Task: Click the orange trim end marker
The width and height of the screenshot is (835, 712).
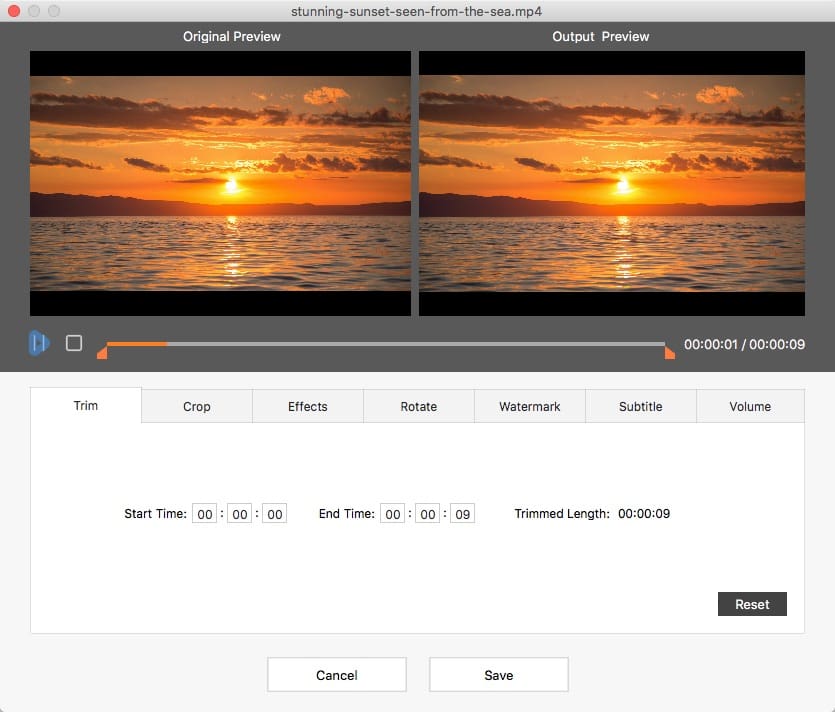Action: pos(669,352)
